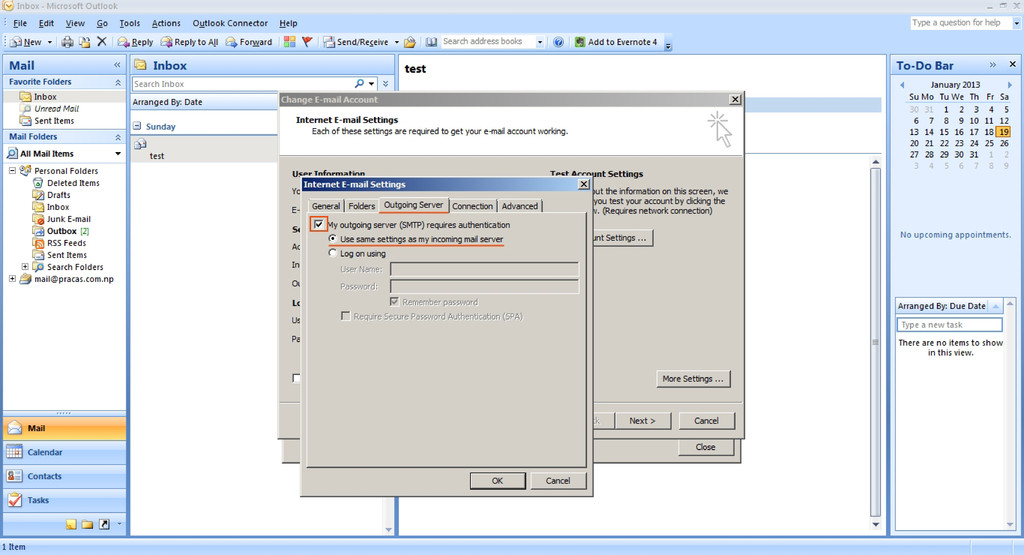Screen dimensions: 1024x555
Task: Switch to the Connection tab
Action: 472,206
